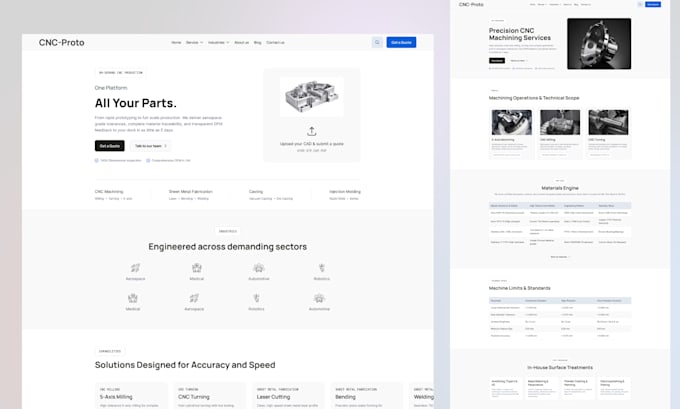The height and width of the screenshot is (409, 680).
Task: Click the Comprehensive DFM check icon
Action: (148, 160)
